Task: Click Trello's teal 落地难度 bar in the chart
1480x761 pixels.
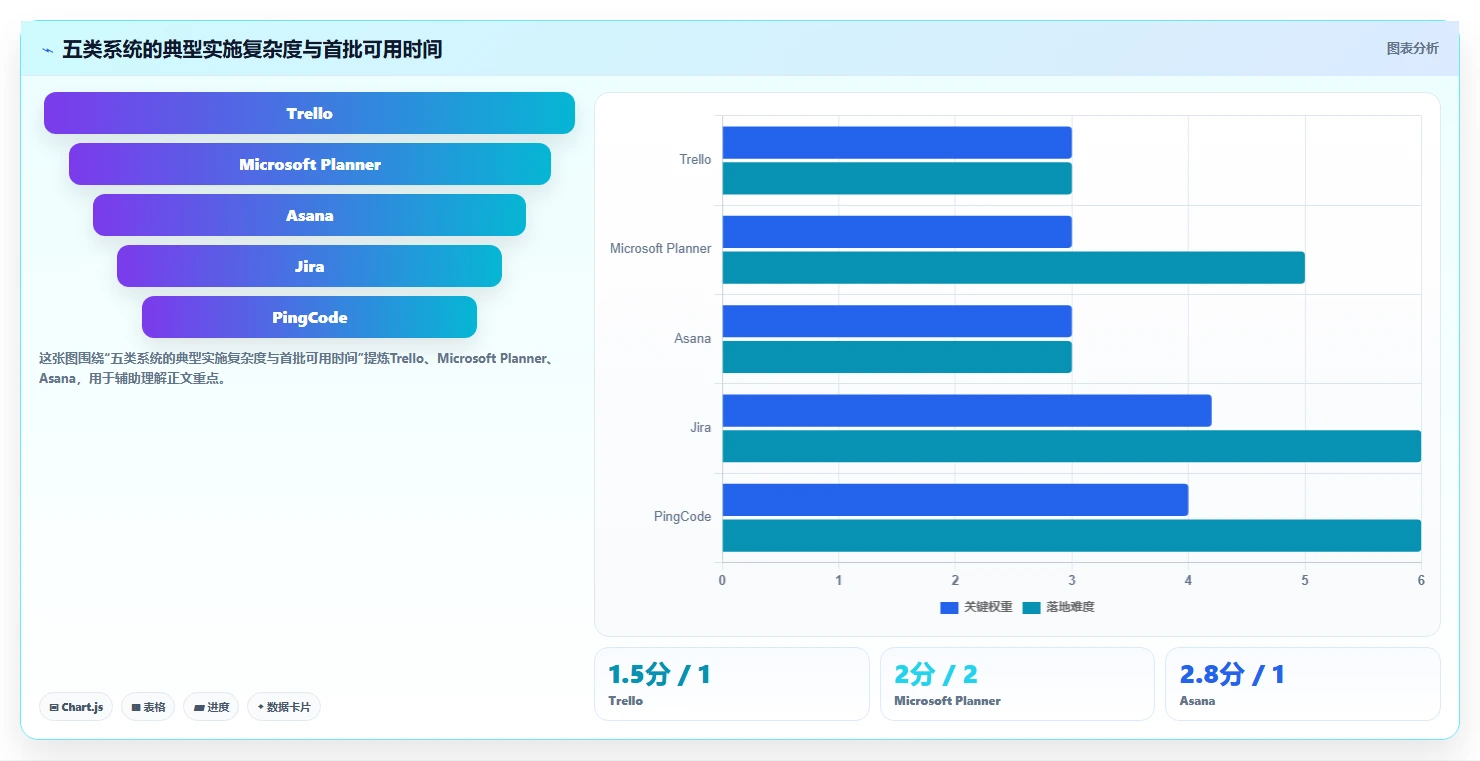Action: click(897, 178)
